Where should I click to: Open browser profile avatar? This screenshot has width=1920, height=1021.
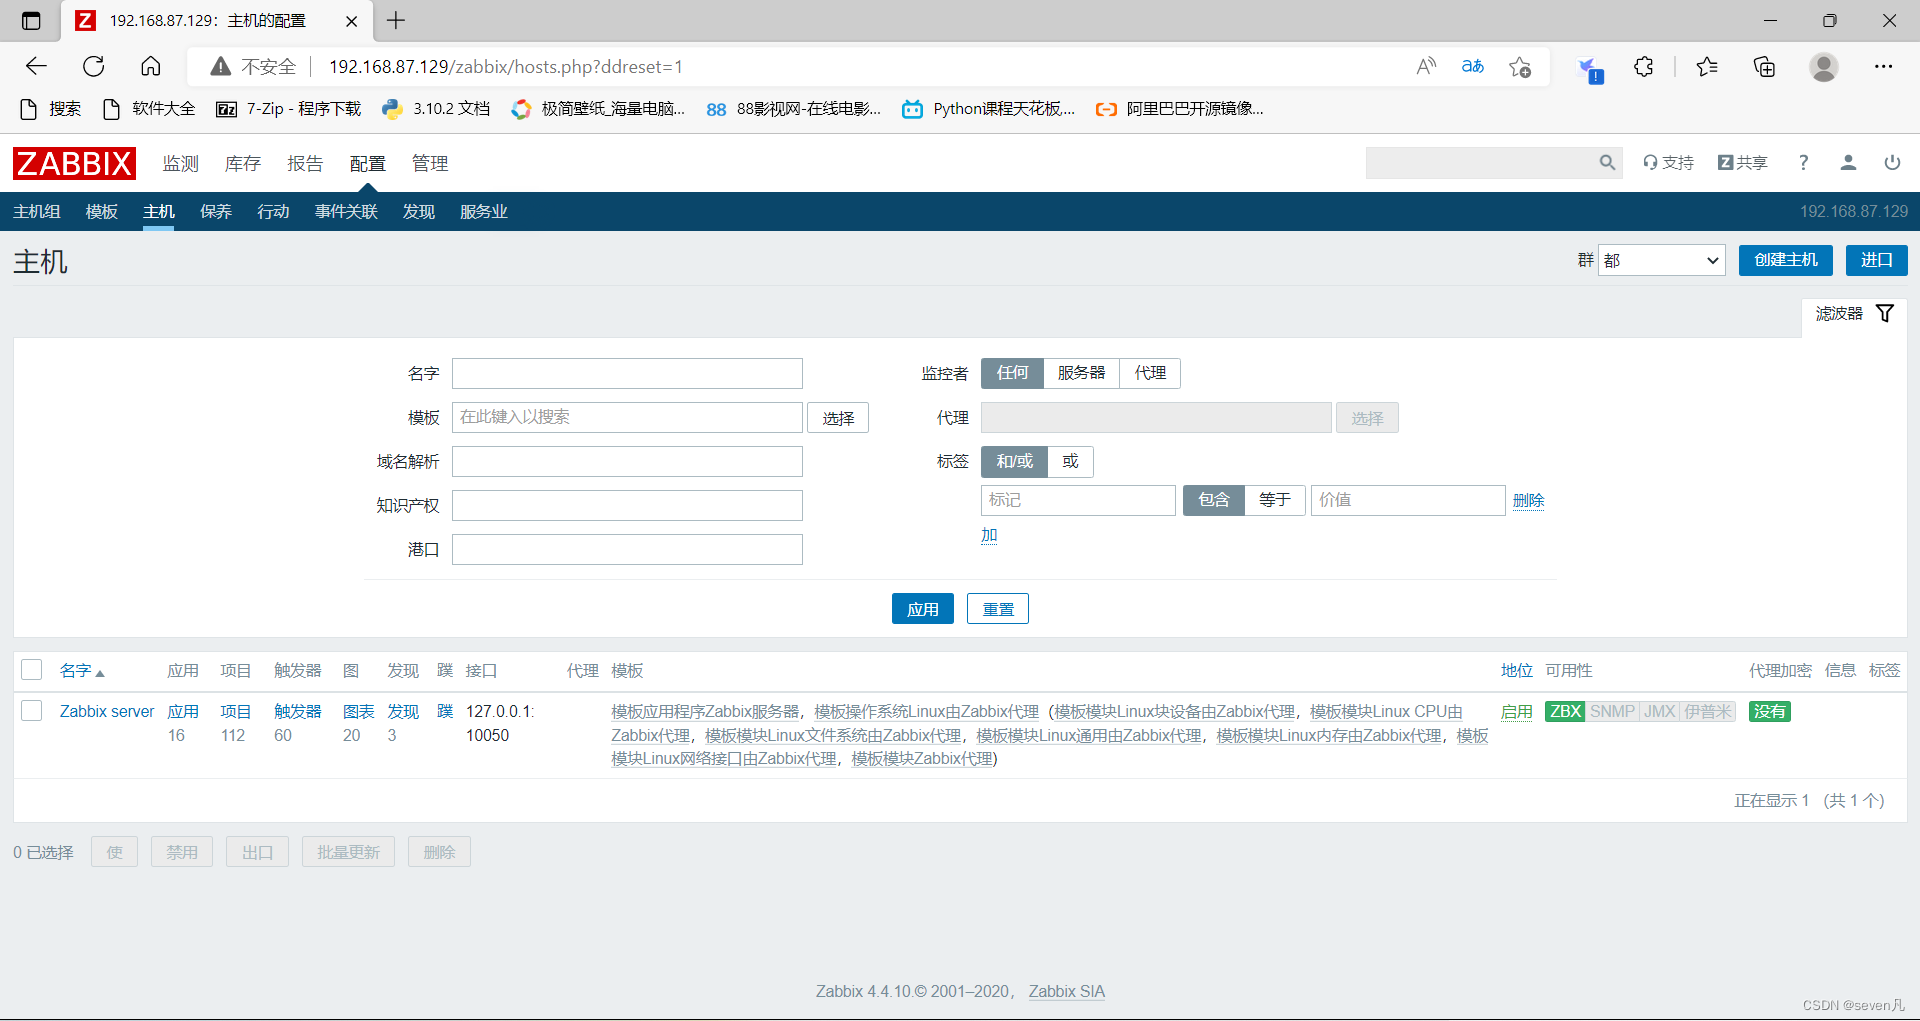click(x=1824, y=66)
